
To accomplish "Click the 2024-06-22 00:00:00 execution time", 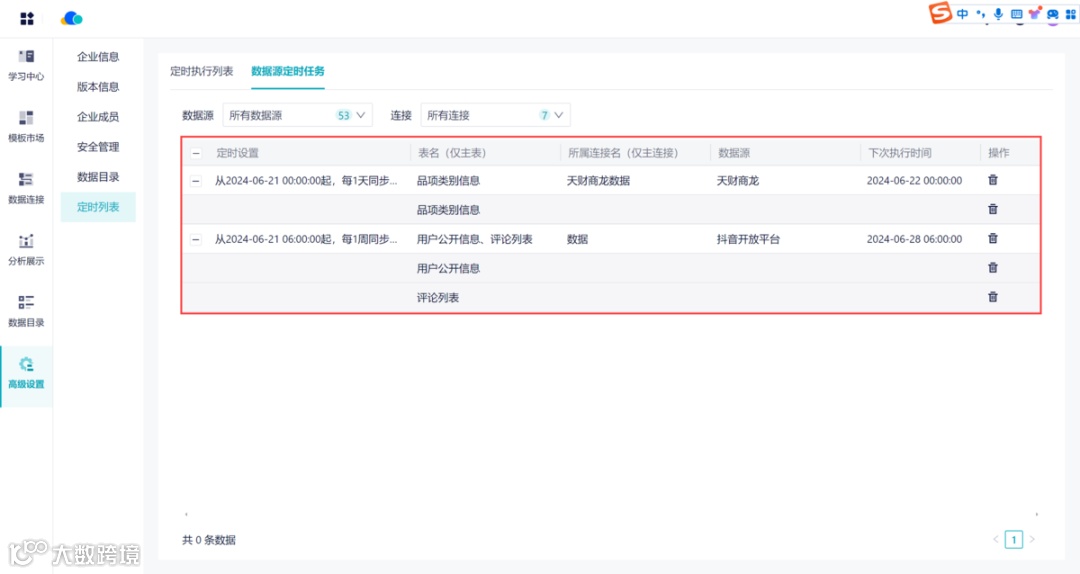I will 914,181.
